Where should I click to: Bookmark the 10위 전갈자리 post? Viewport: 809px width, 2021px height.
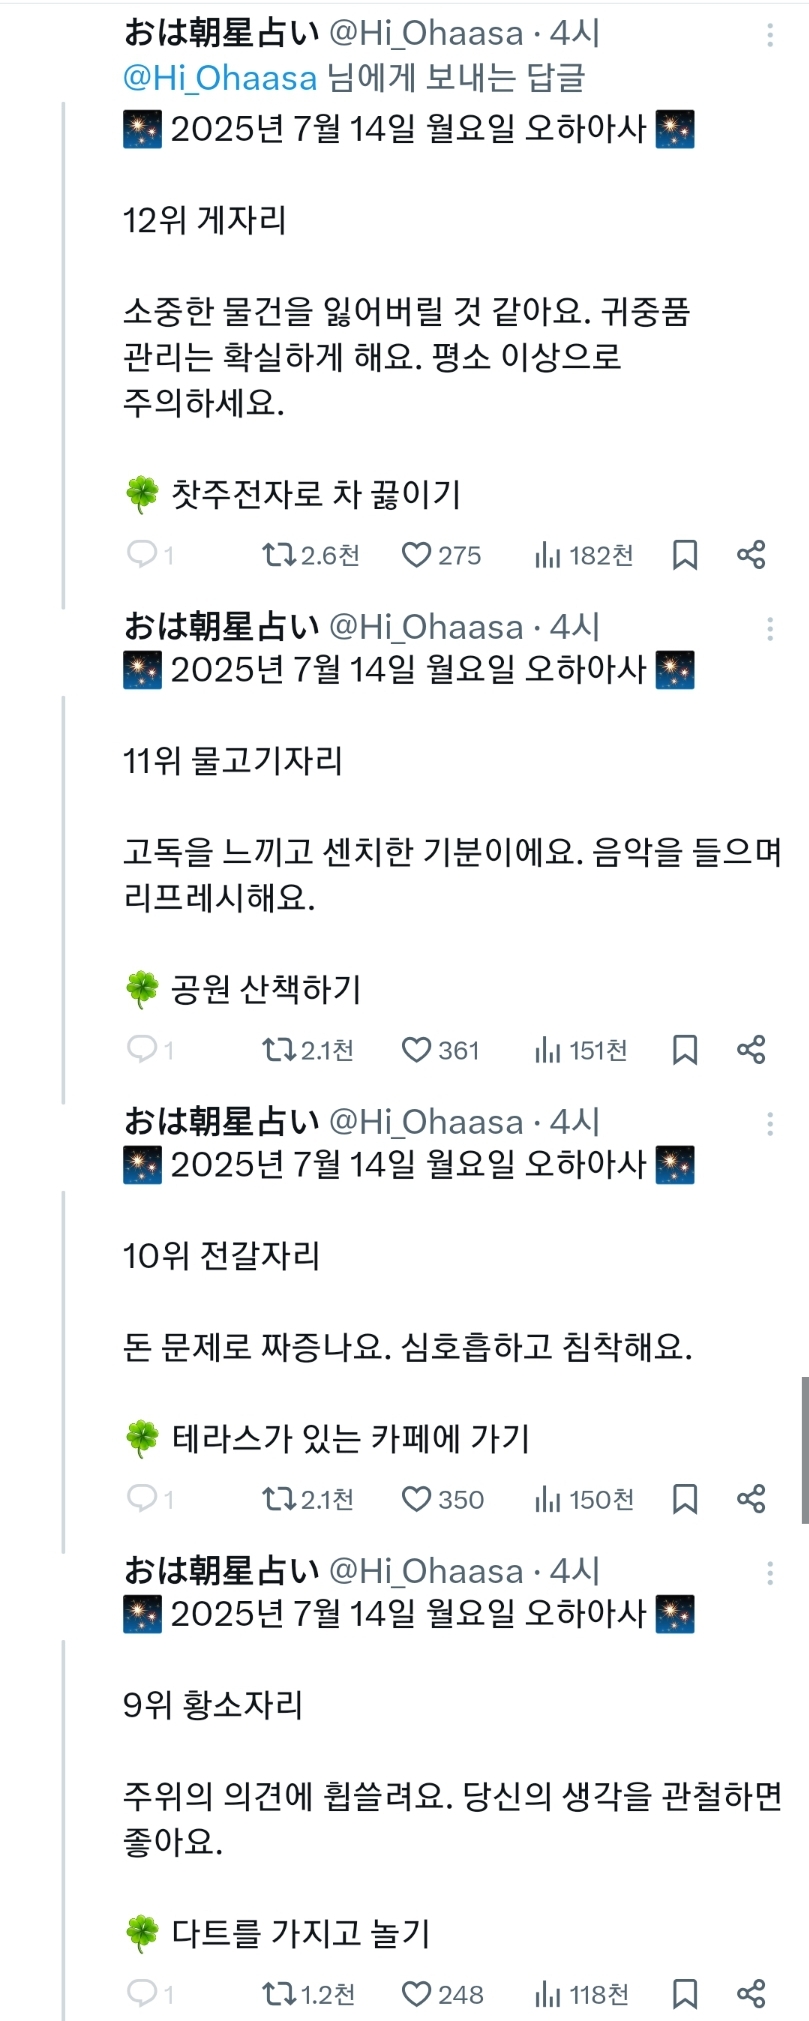click(x=685, y=1499)
